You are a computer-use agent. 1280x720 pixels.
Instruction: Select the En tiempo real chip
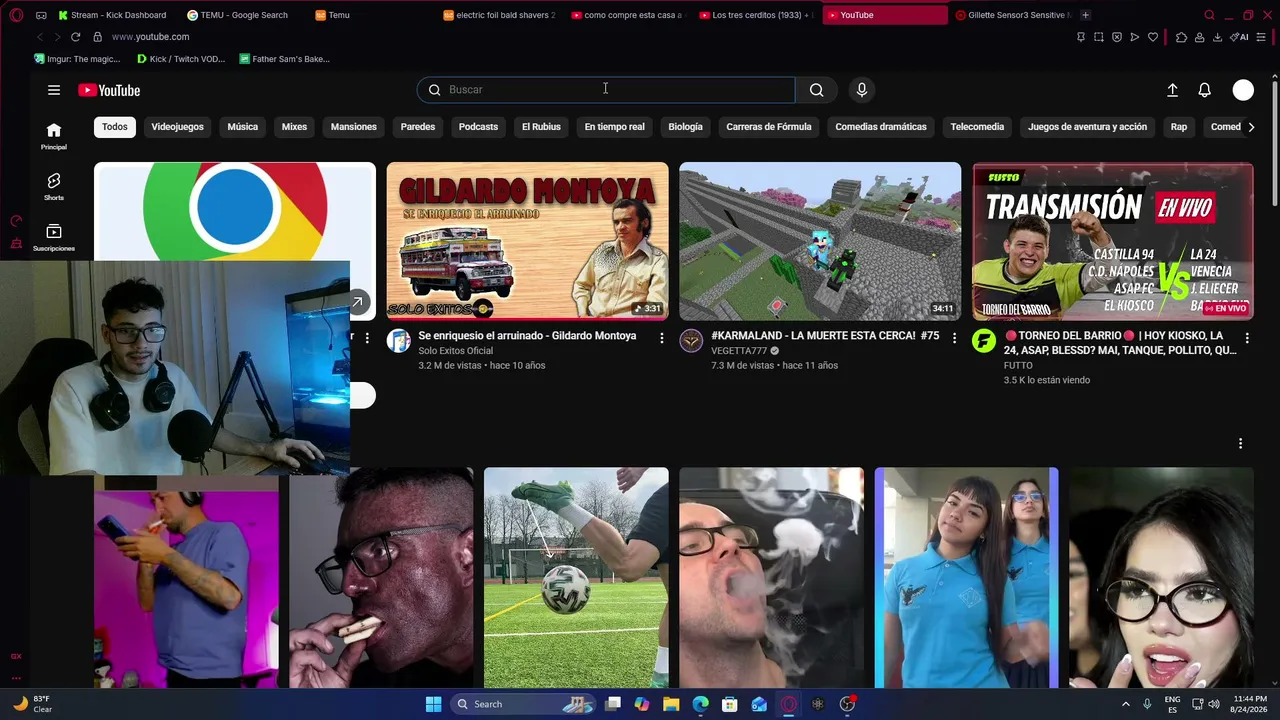pyautogui.click(x=615, y=127)
